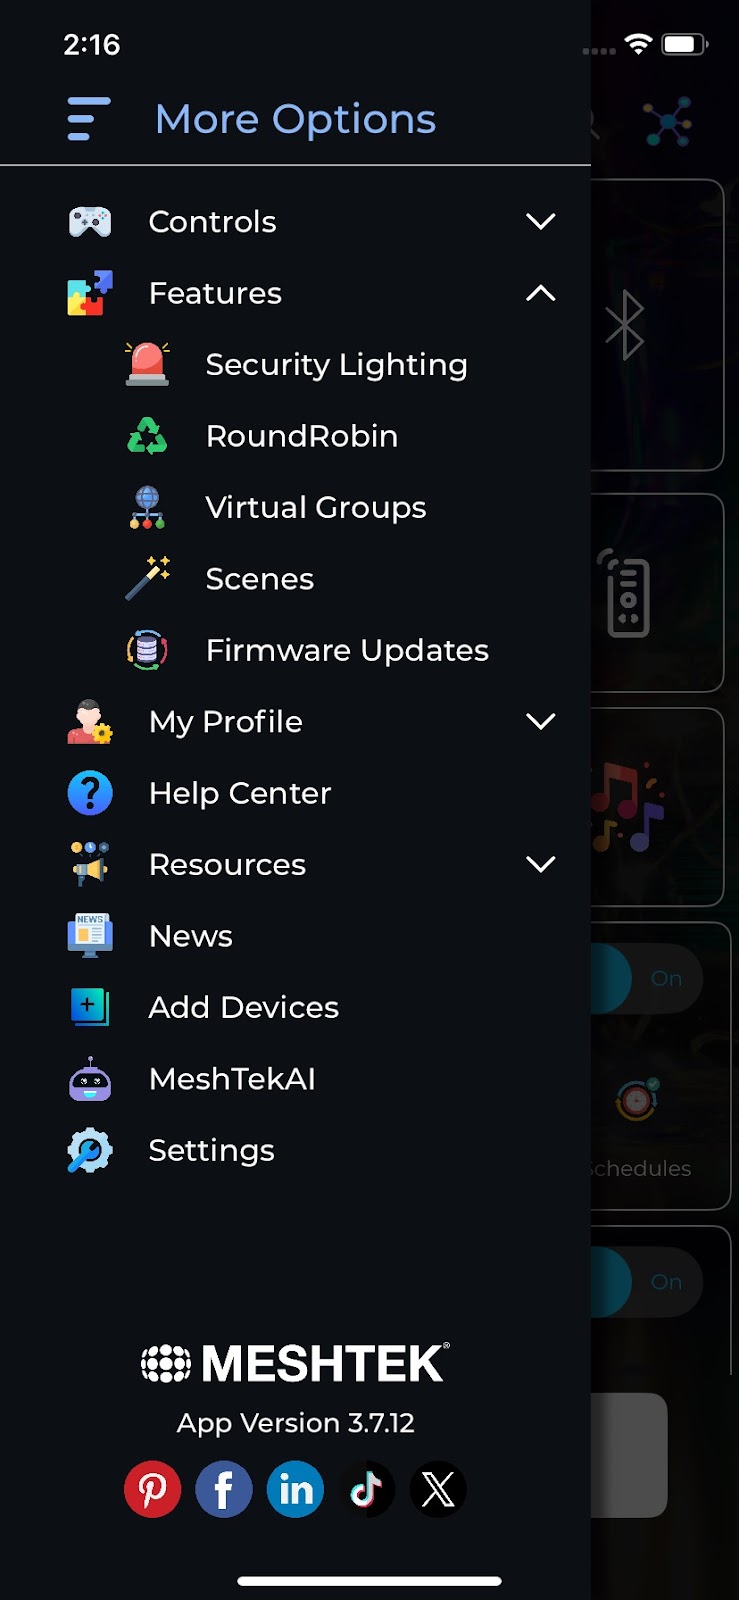This screenshot has width=739, height=1600.
Task: Open Security Lighting feature
Action: 335,365
